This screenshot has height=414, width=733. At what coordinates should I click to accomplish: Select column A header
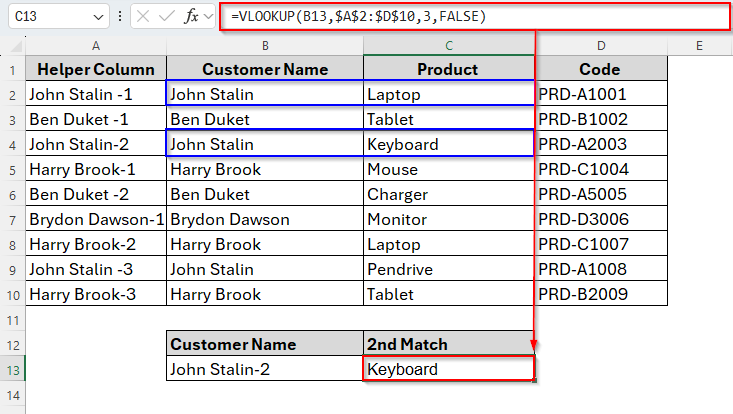pos(95,46)
